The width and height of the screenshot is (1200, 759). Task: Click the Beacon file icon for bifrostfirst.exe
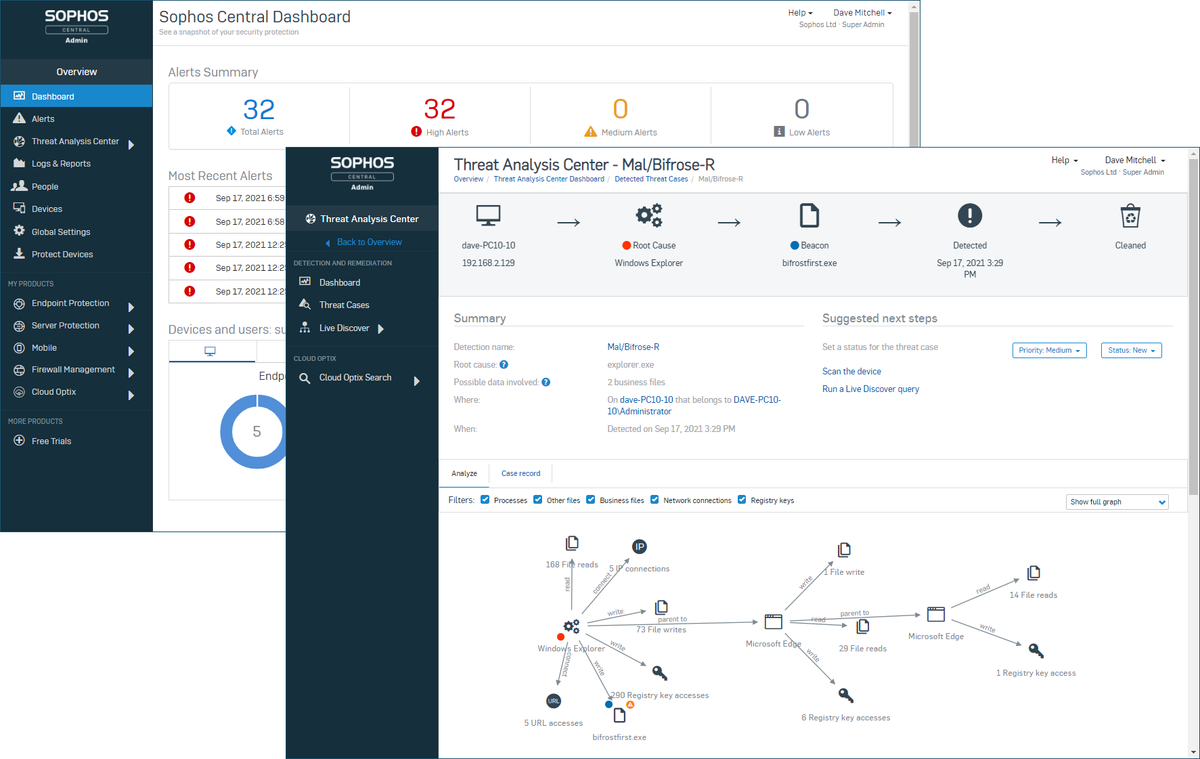(810, 215)
